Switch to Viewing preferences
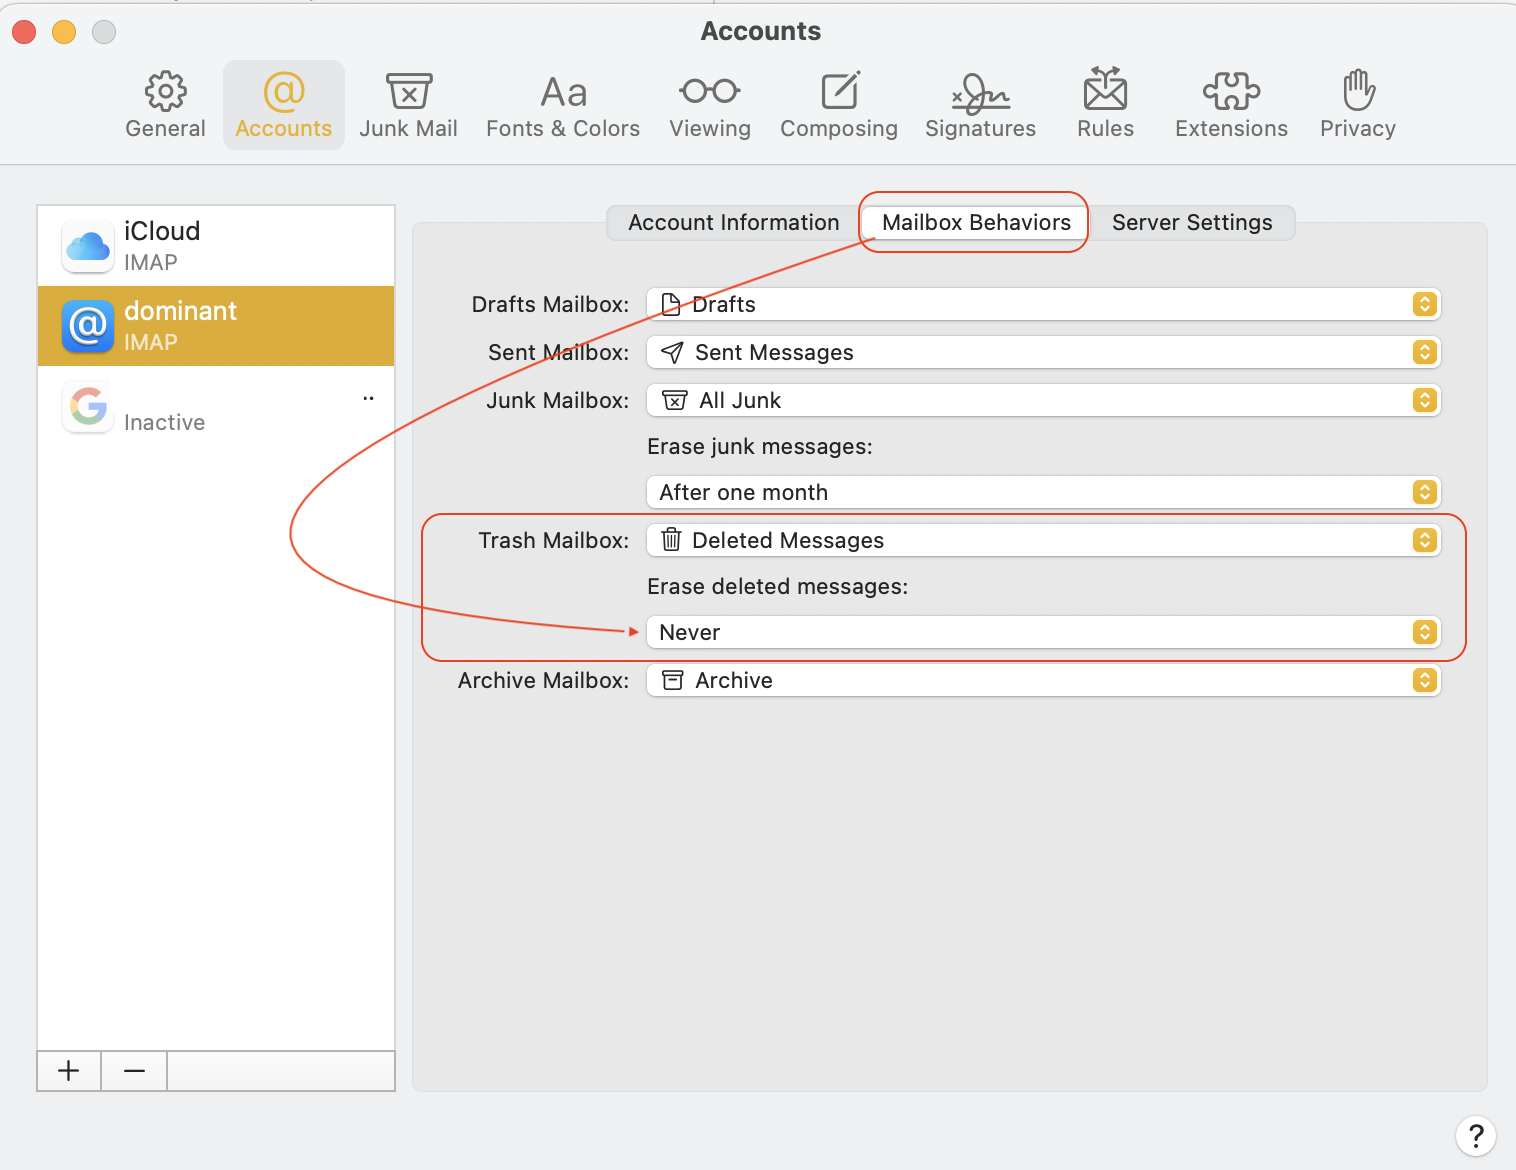This screenshot has height=1170, width=1516. click(x=710, y=105)
